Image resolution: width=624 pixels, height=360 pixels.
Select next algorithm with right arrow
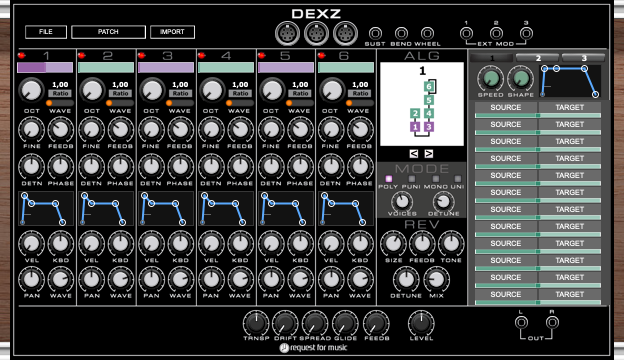point(429,154)
